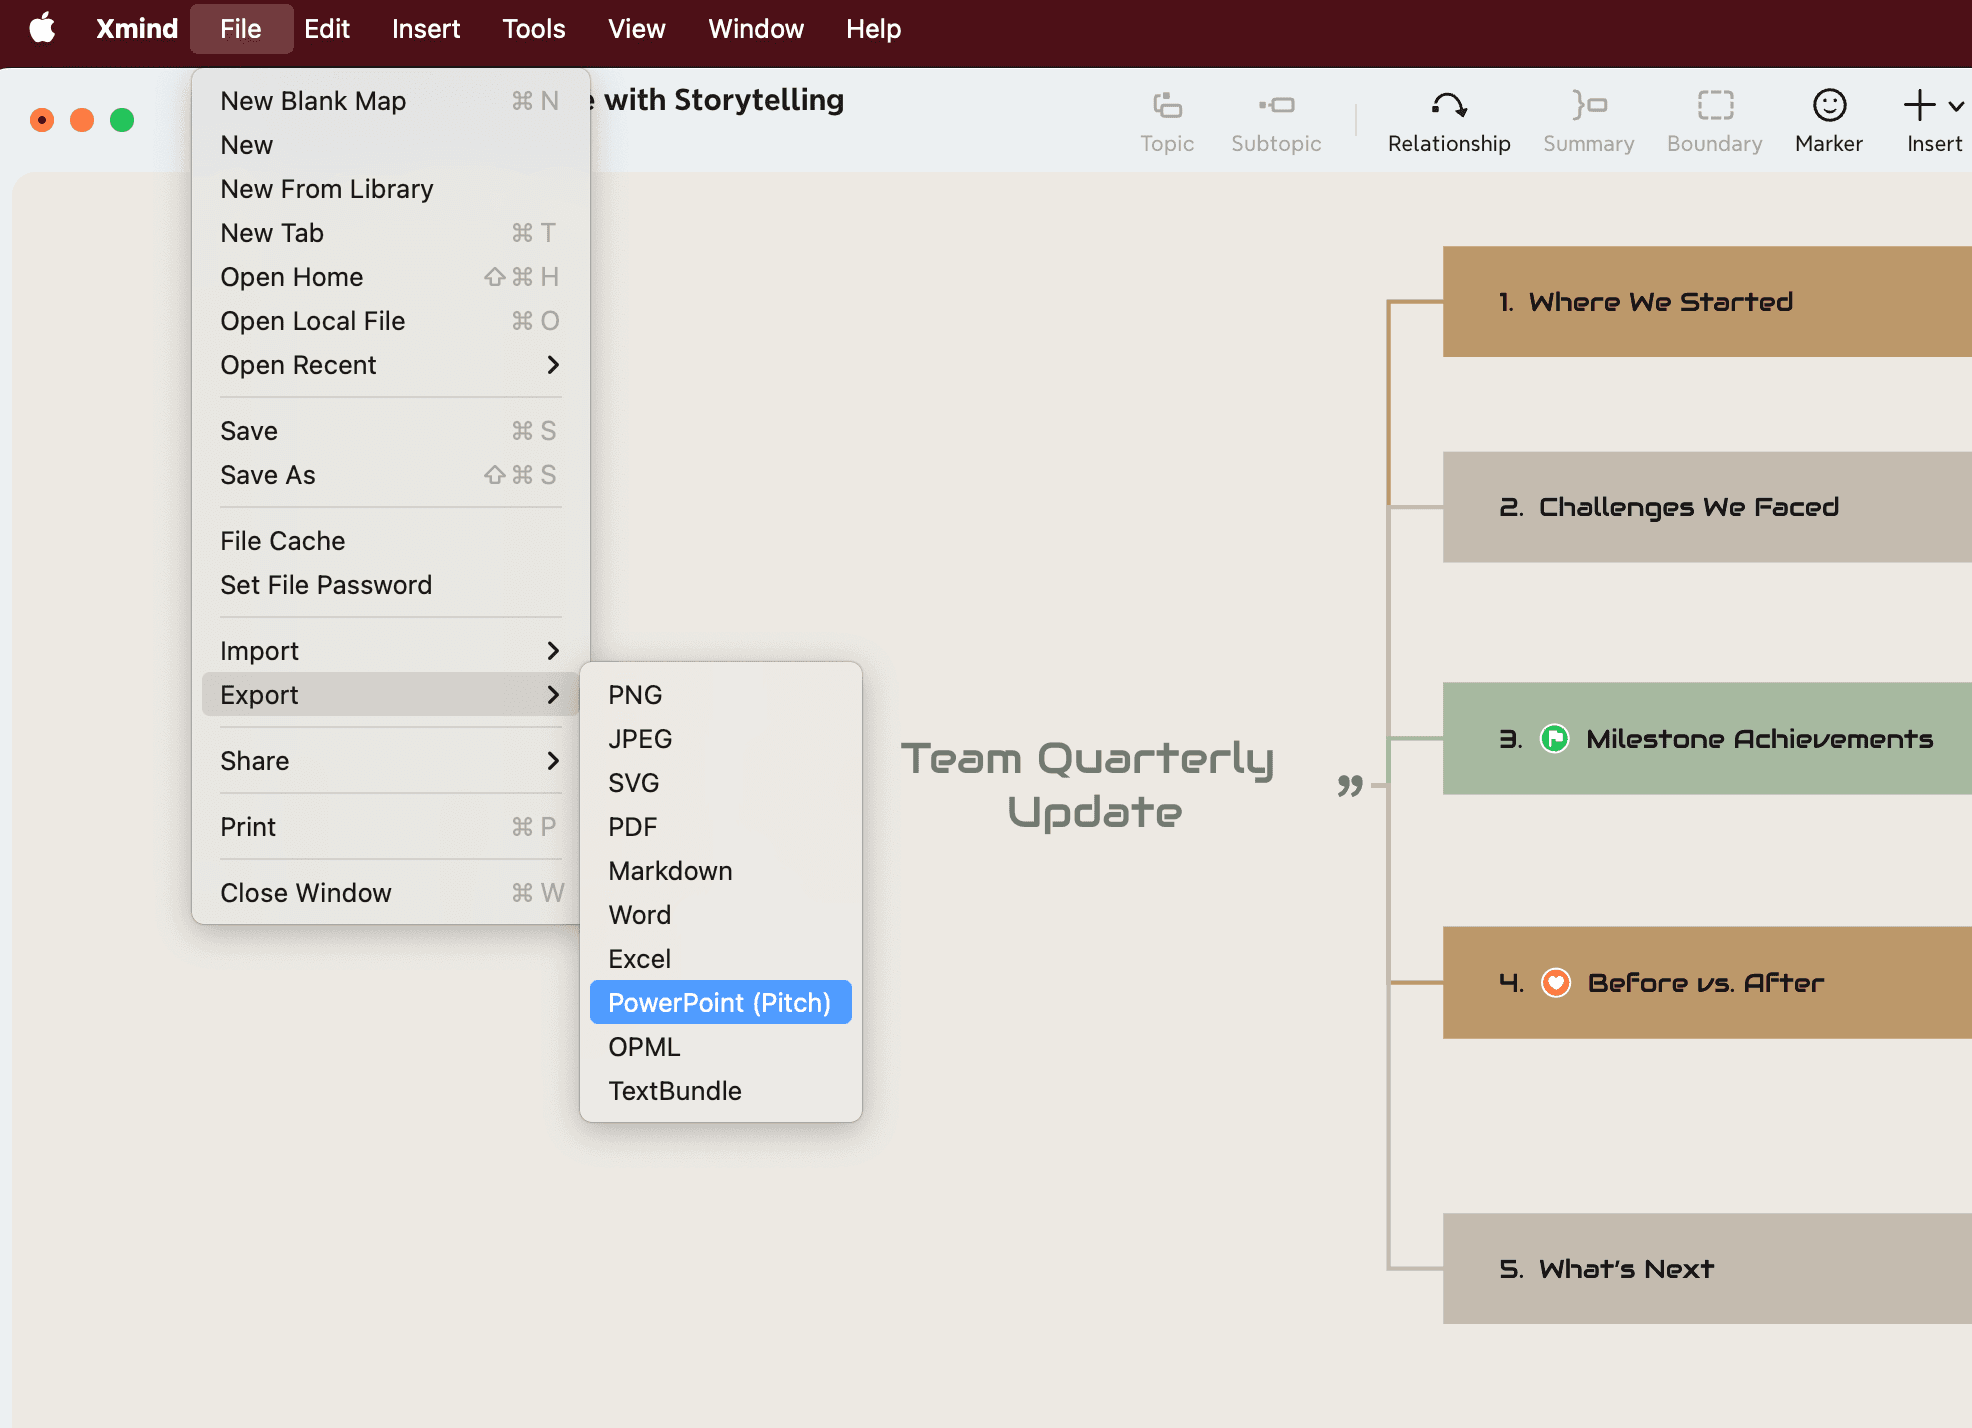Export as Markdown
The width and height of the screenshot is (1972, 1428).
tap(721, 871)
